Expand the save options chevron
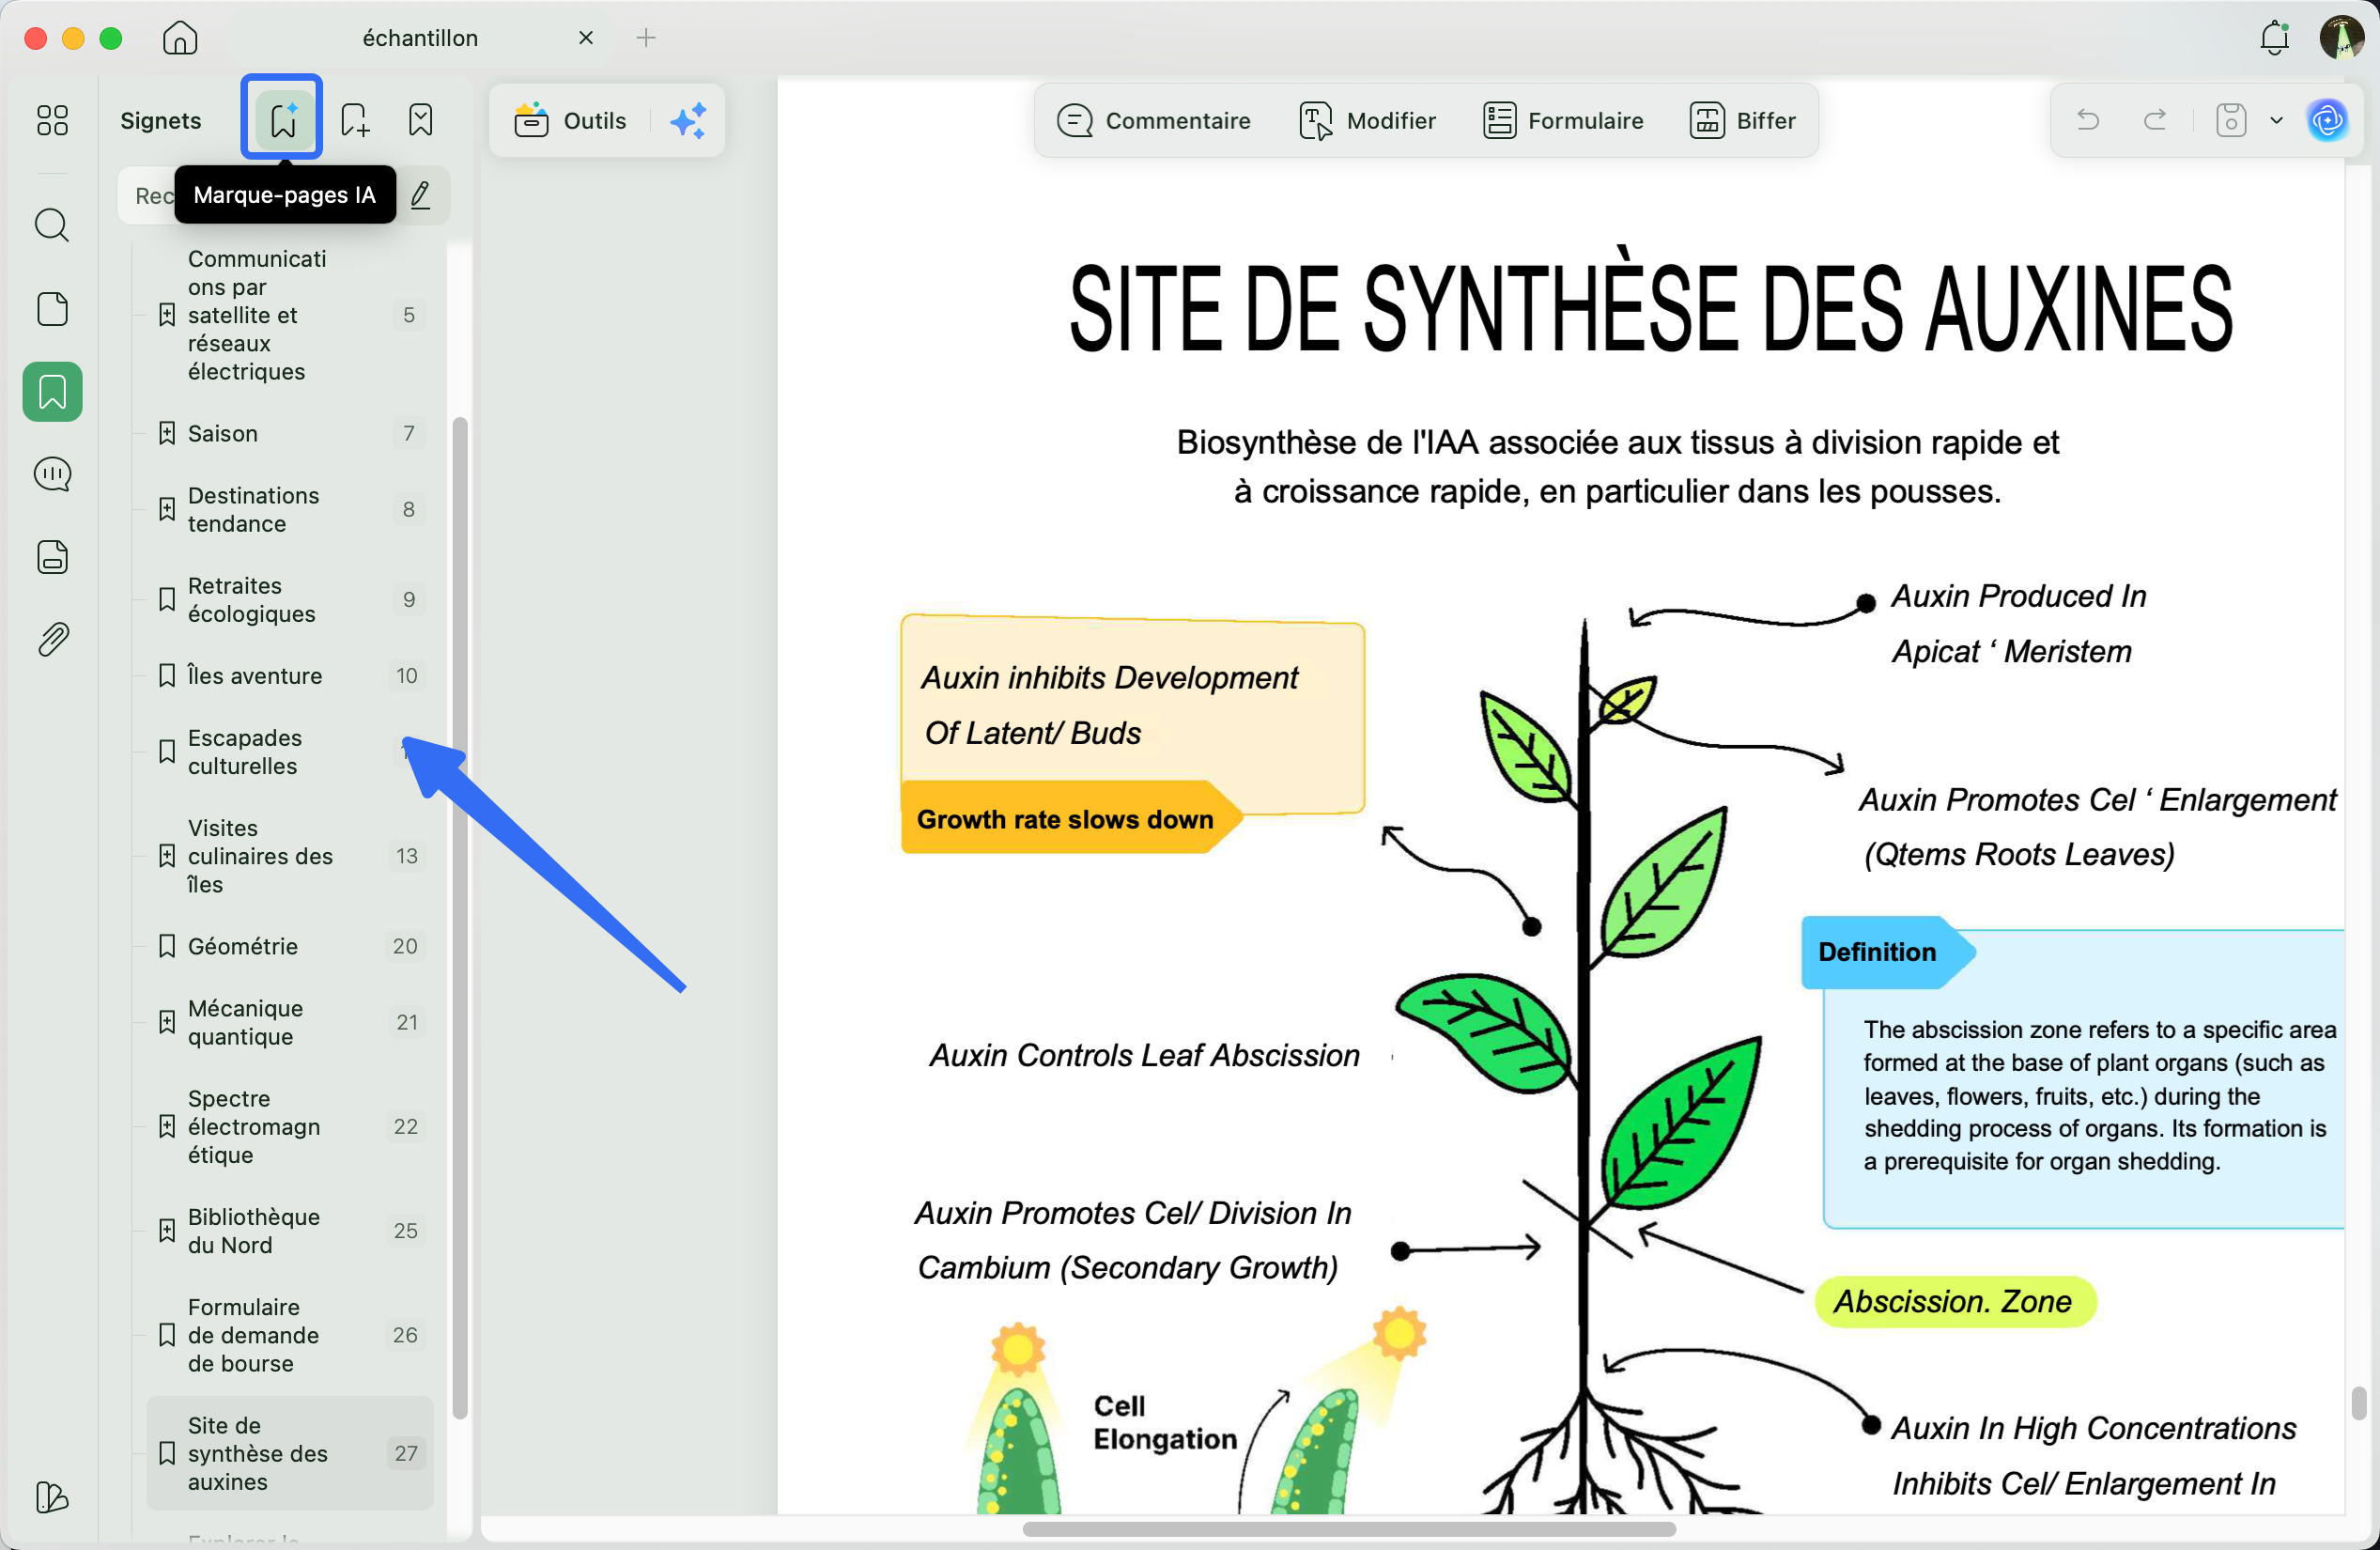The height and width of the screenshot is (1550, 2380). pyautogui.click(x=2276, y=120)
